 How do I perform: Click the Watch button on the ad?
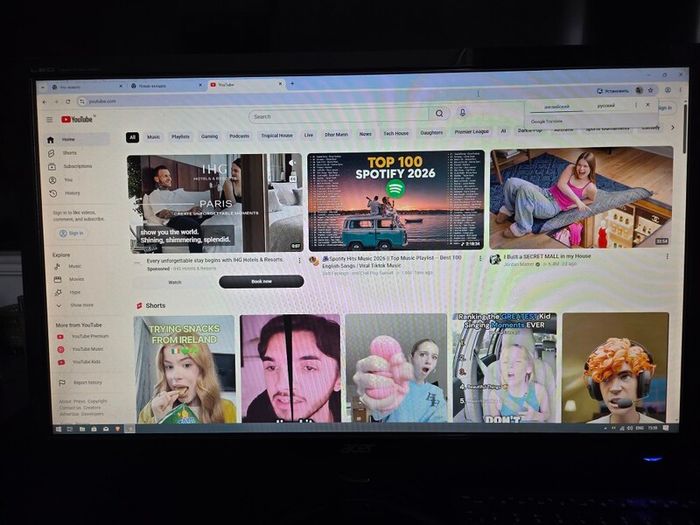[175, 282]
